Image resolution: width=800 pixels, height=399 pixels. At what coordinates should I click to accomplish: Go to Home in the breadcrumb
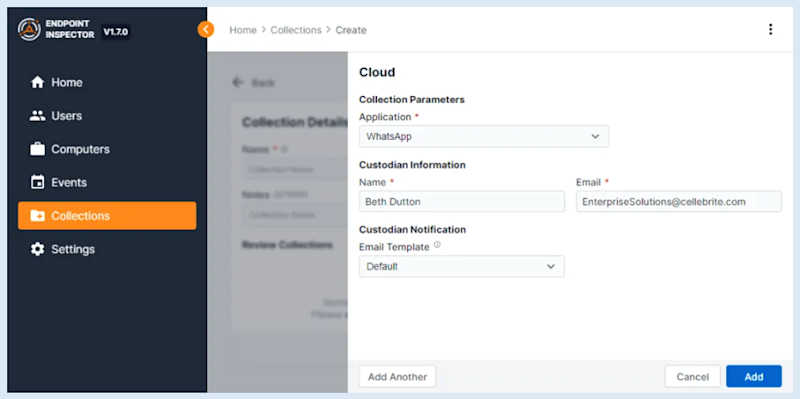click(243, 30)
